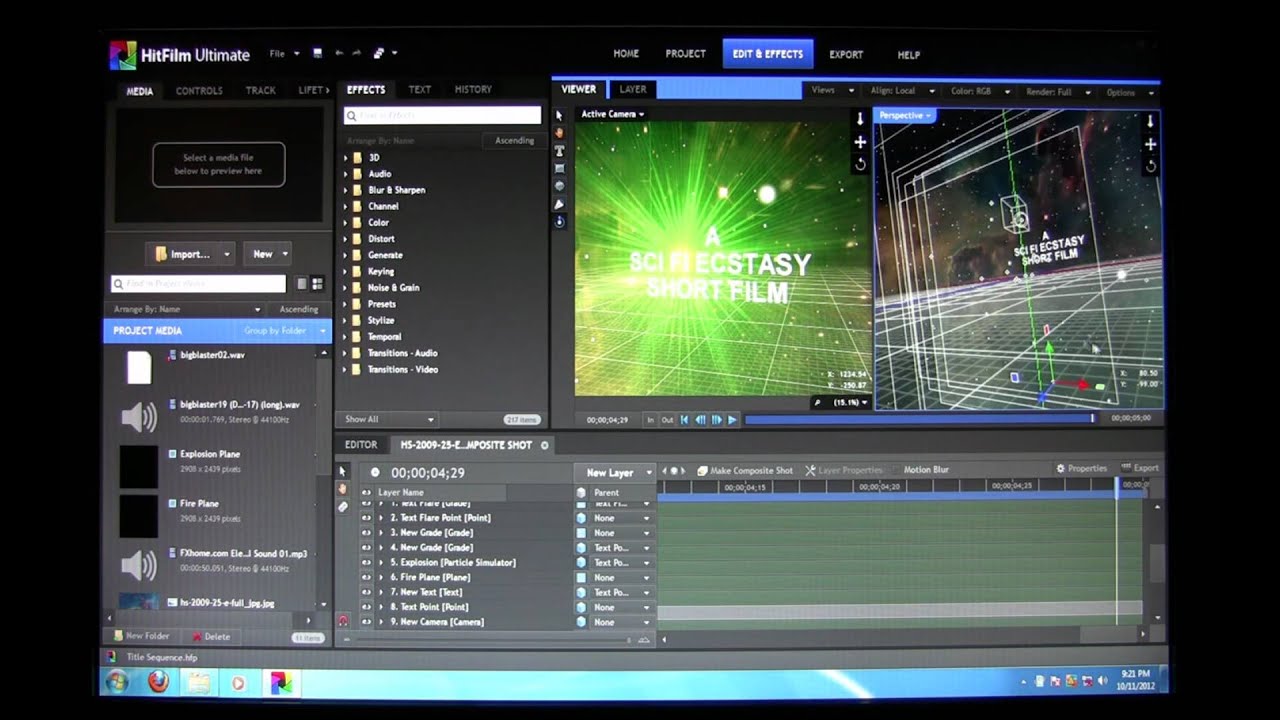Open the Windows Start menu
1280x720 pixels.
[116, 682]
